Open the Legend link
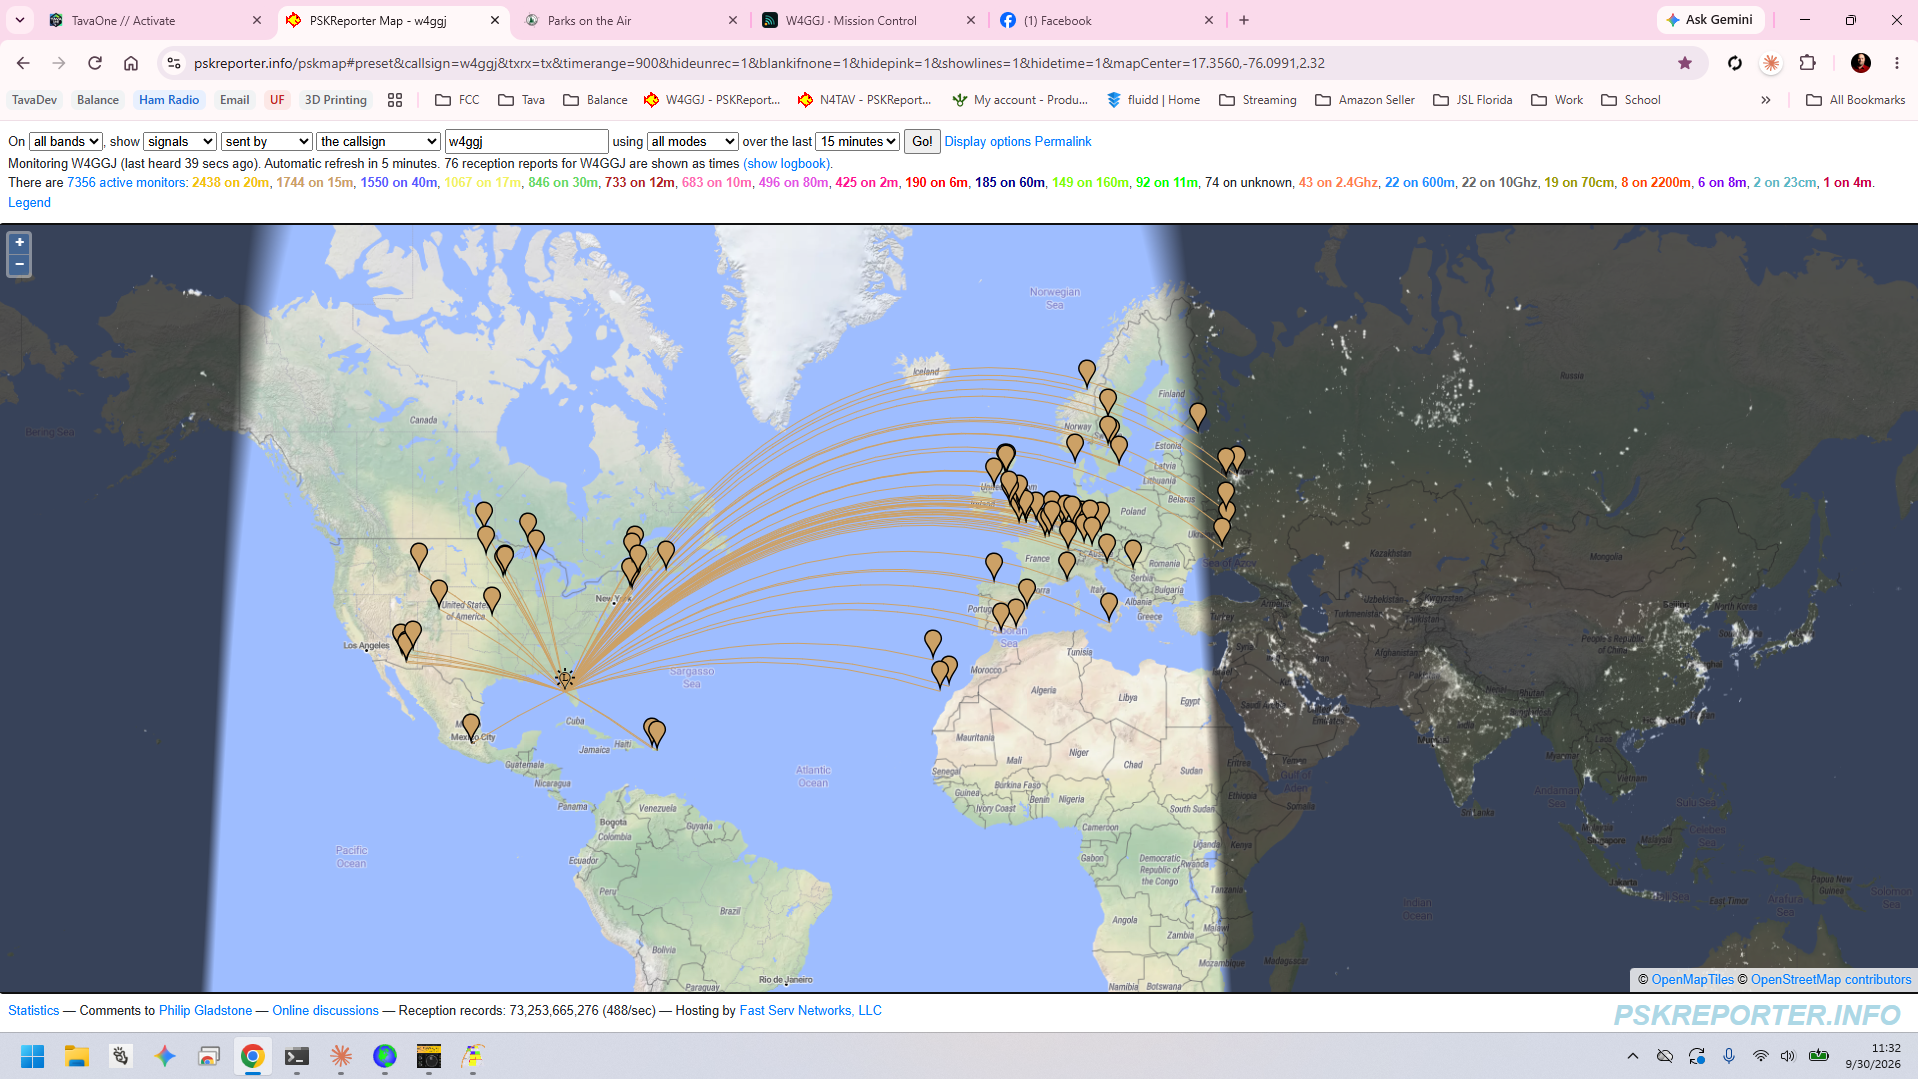Viewport: 1918px width, 1079px height. [29, 203]
